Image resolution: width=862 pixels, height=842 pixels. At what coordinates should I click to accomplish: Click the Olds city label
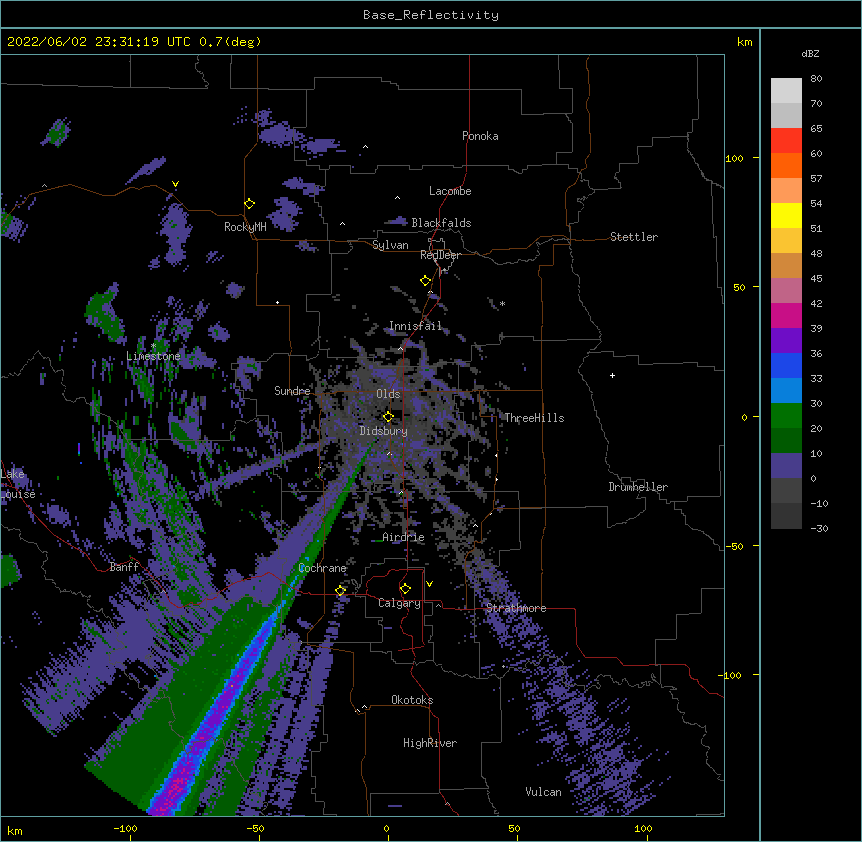388,394
